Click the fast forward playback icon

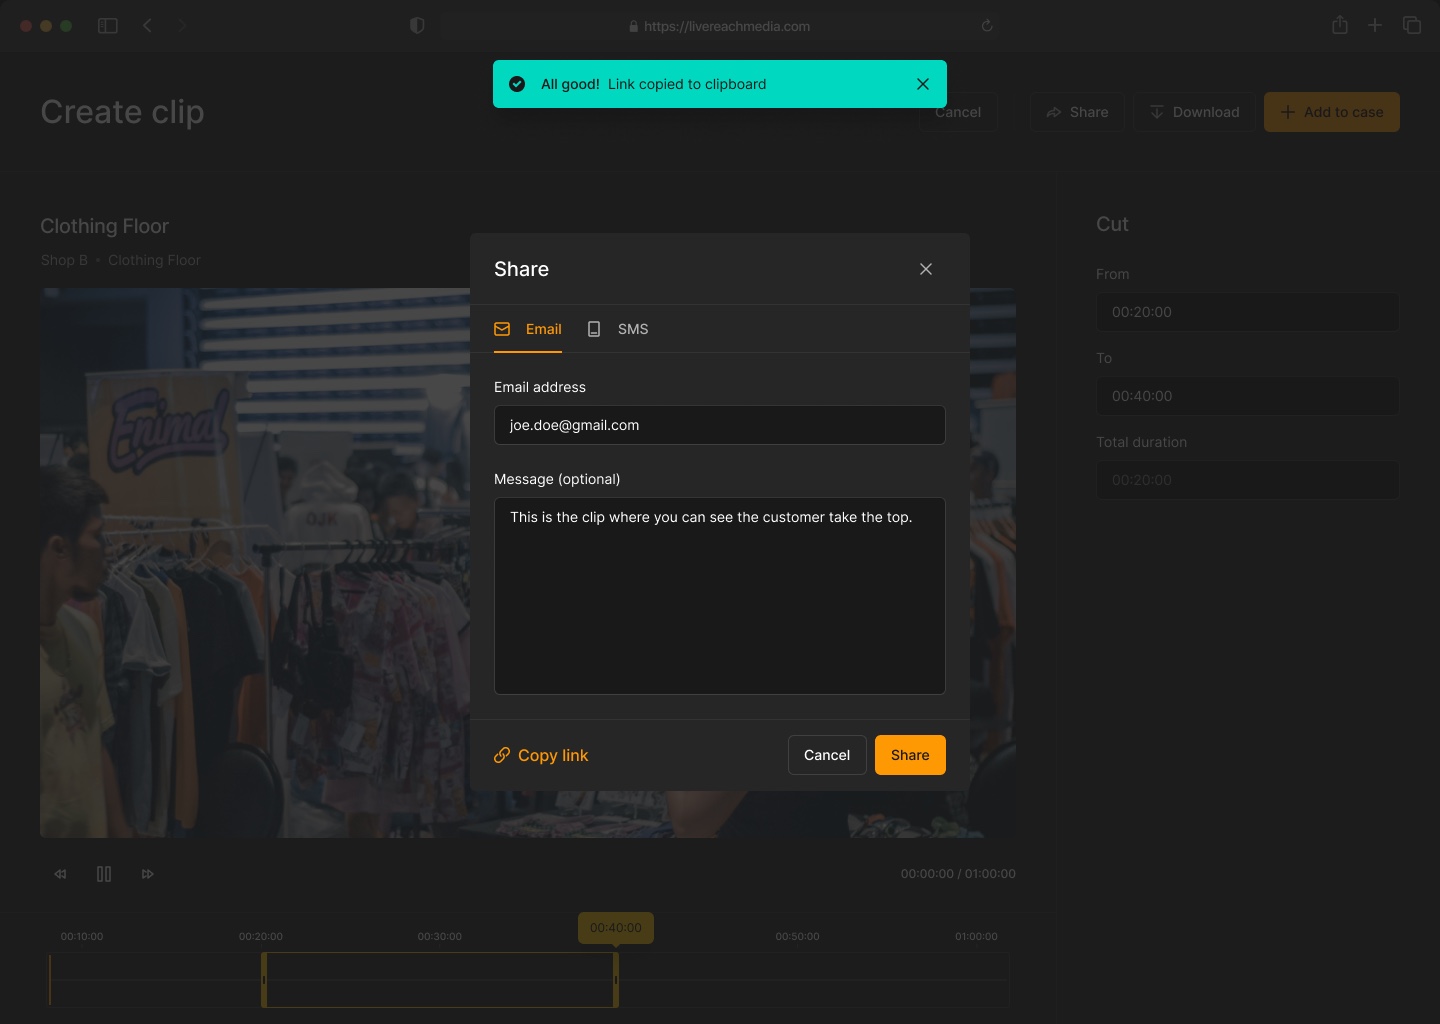(148, 874)
